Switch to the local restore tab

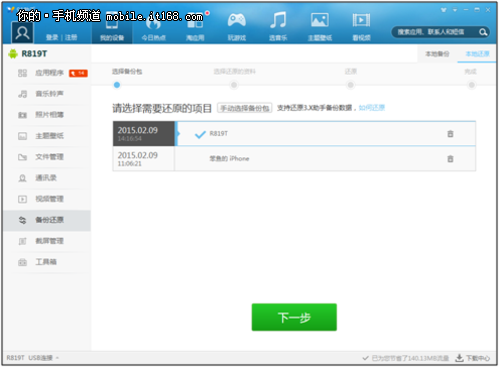pyautogui.click(x=477, y=54)
